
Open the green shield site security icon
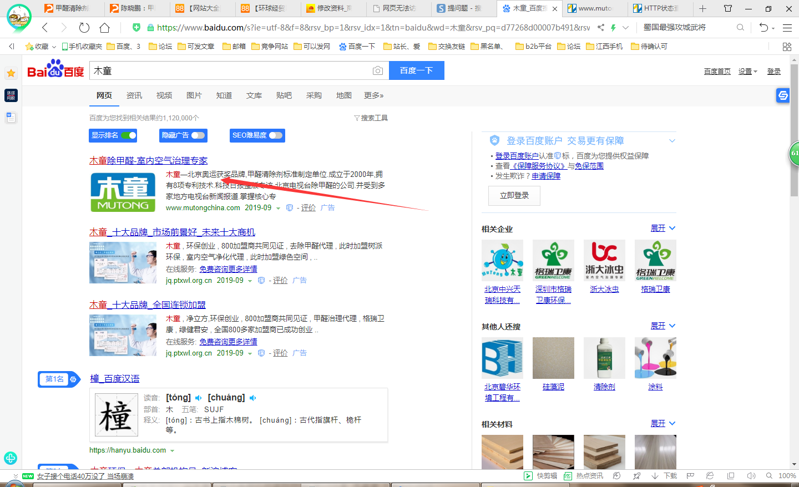tap(137, 28)
